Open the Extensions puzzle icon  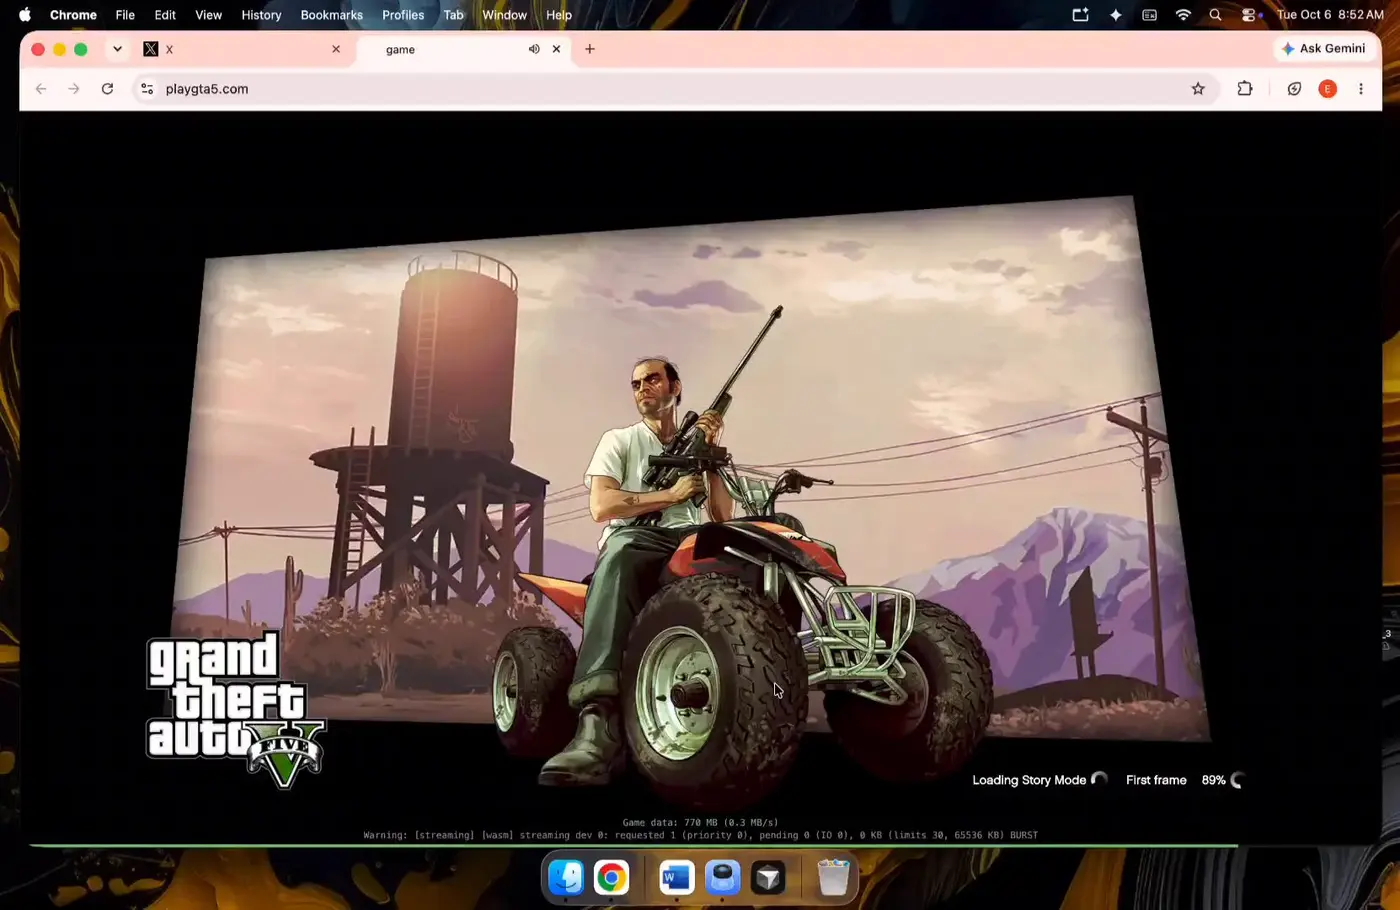[x=1245, y=89]
